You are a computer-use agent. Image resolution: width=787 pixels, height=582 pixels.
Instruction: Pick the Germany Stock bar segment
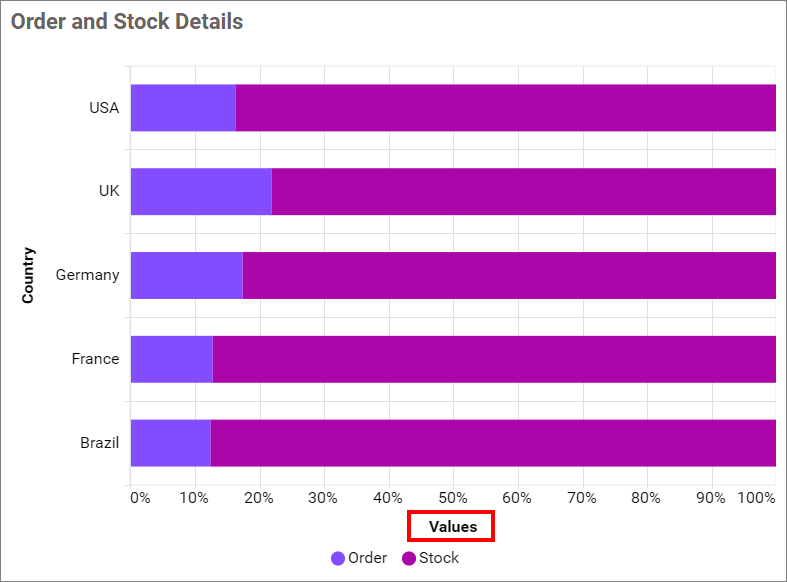(509, 275)
